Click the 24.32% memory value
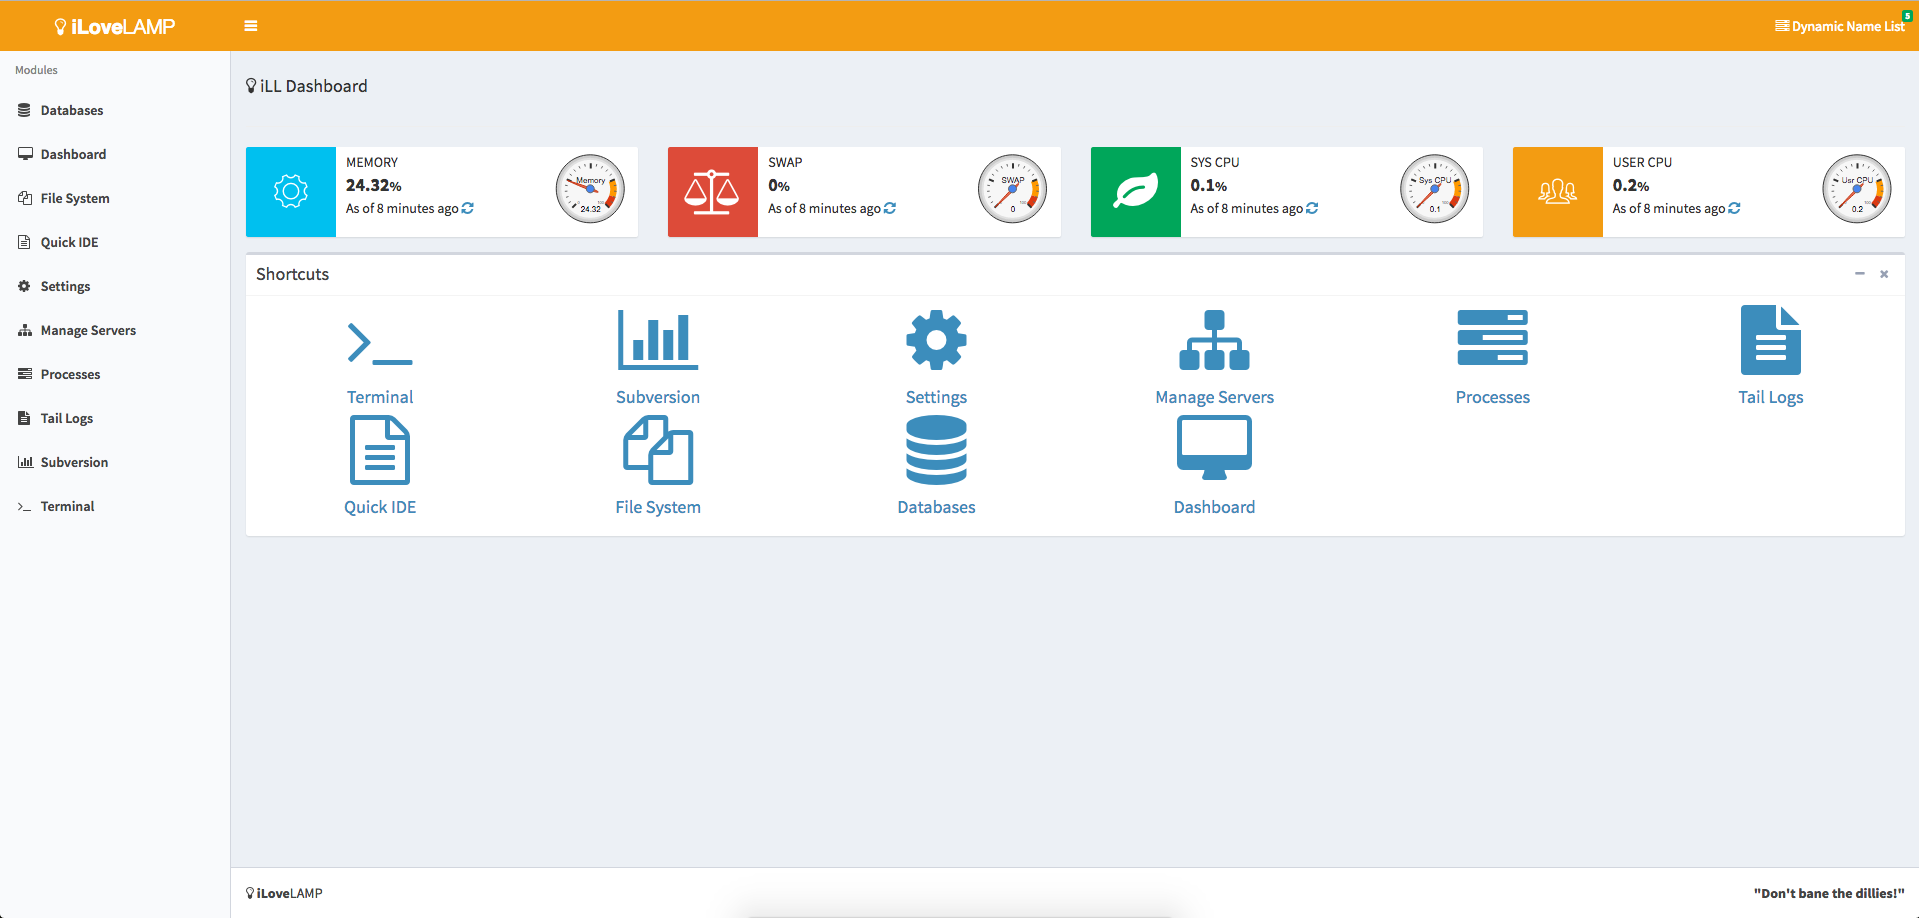Viewport: 1919px width, 918px height. 374,185
